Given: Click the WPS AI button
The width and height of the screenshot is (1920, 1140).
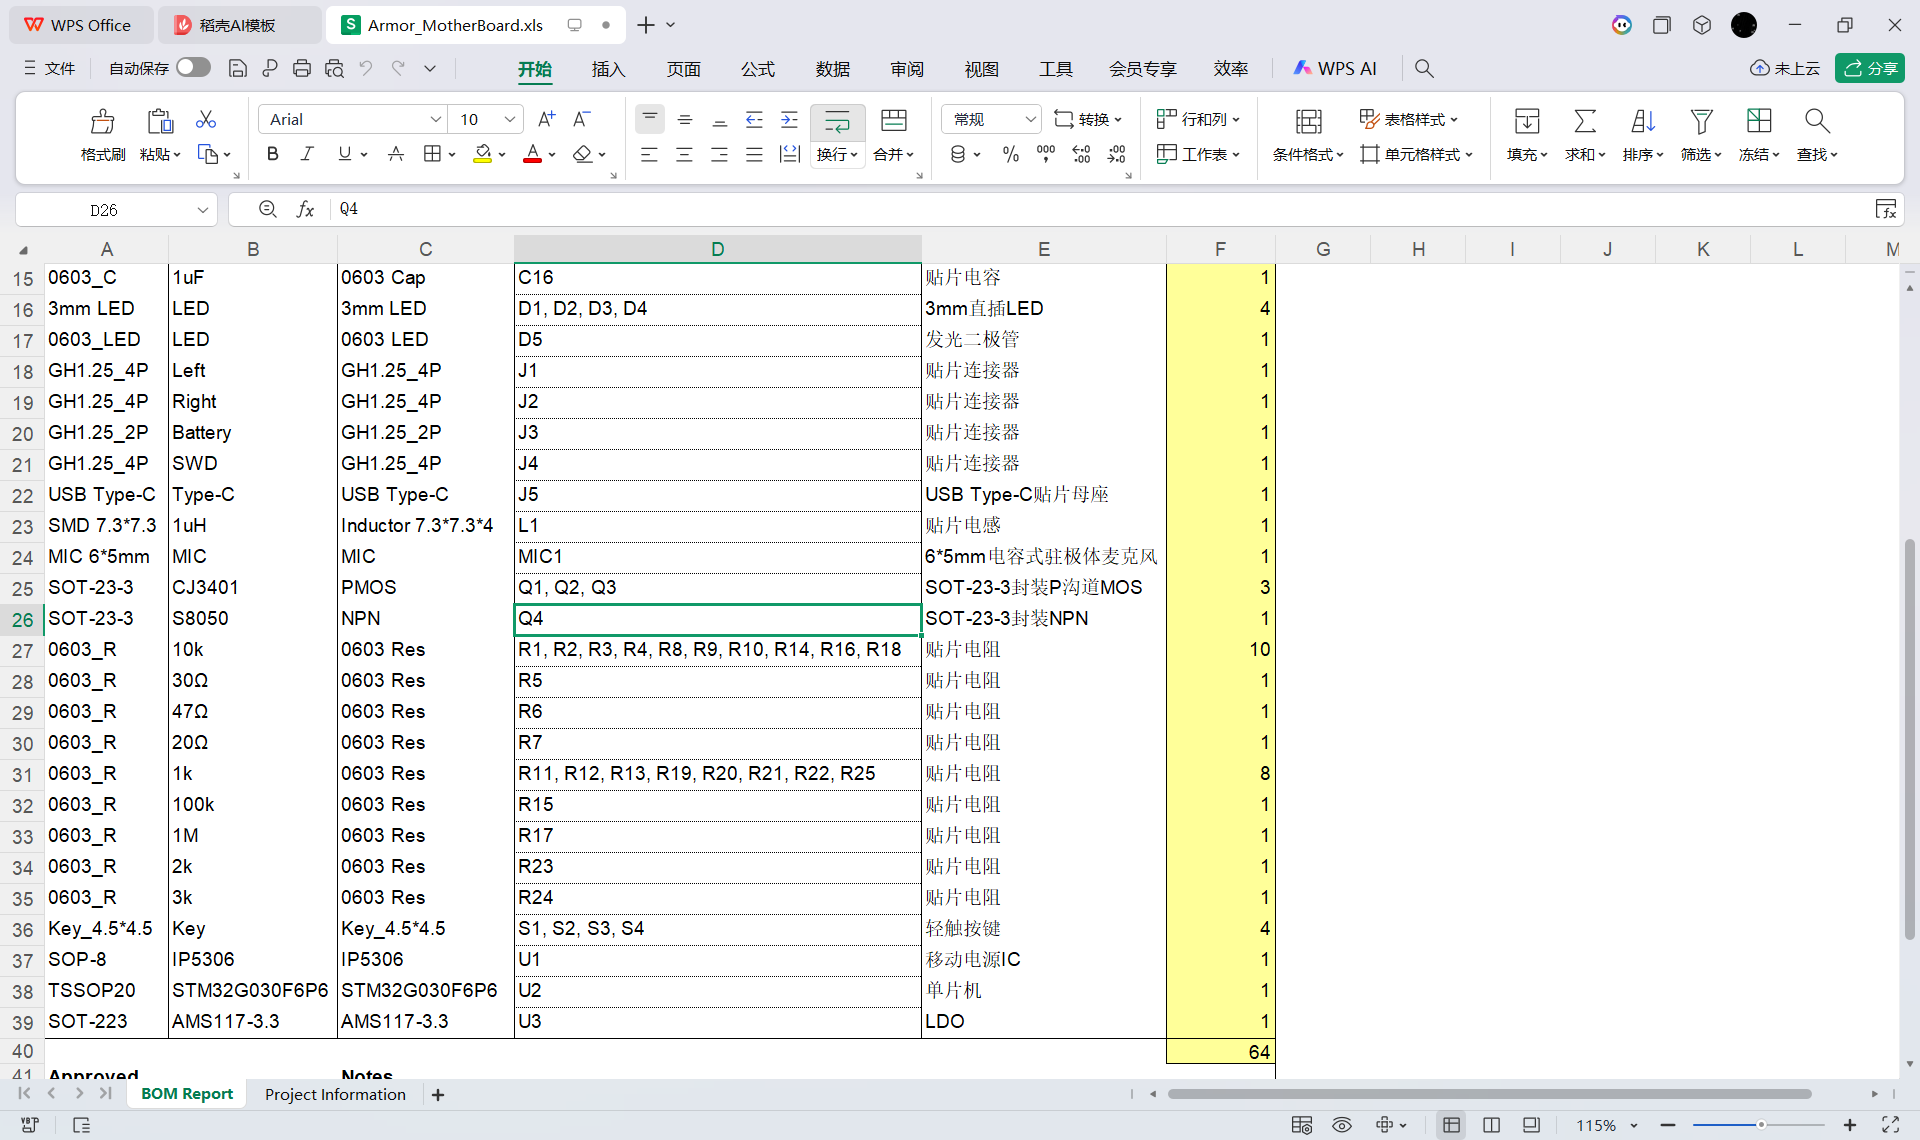Looking at the screenshot, I should coord(1335,68).
